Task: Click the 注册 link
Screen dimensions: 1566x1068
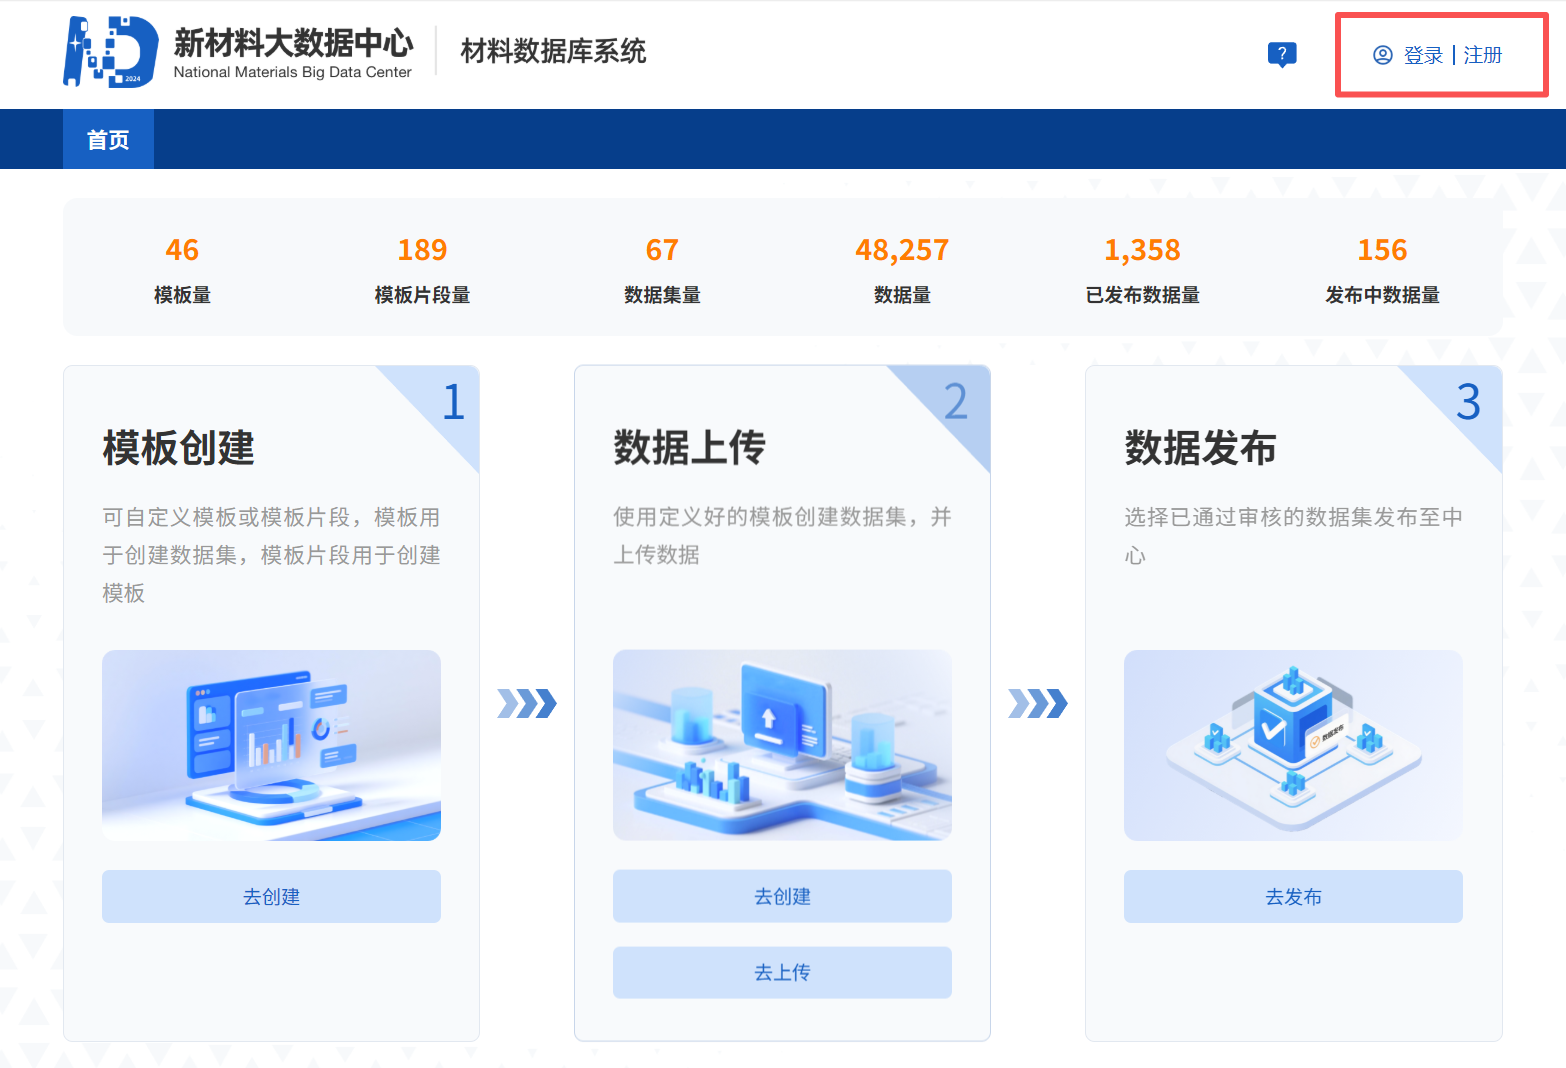Action: pos(1483,55)
